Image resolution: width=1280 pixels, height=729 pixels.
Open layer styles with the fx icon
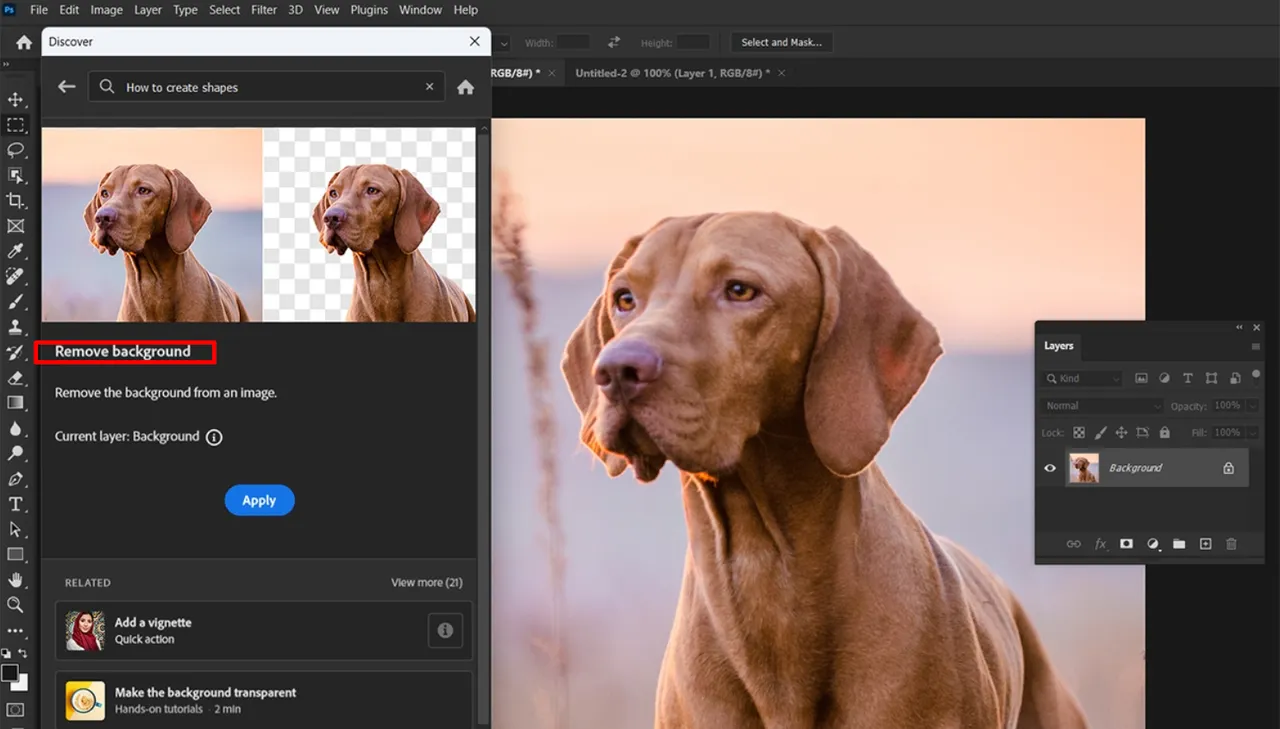1100,544
